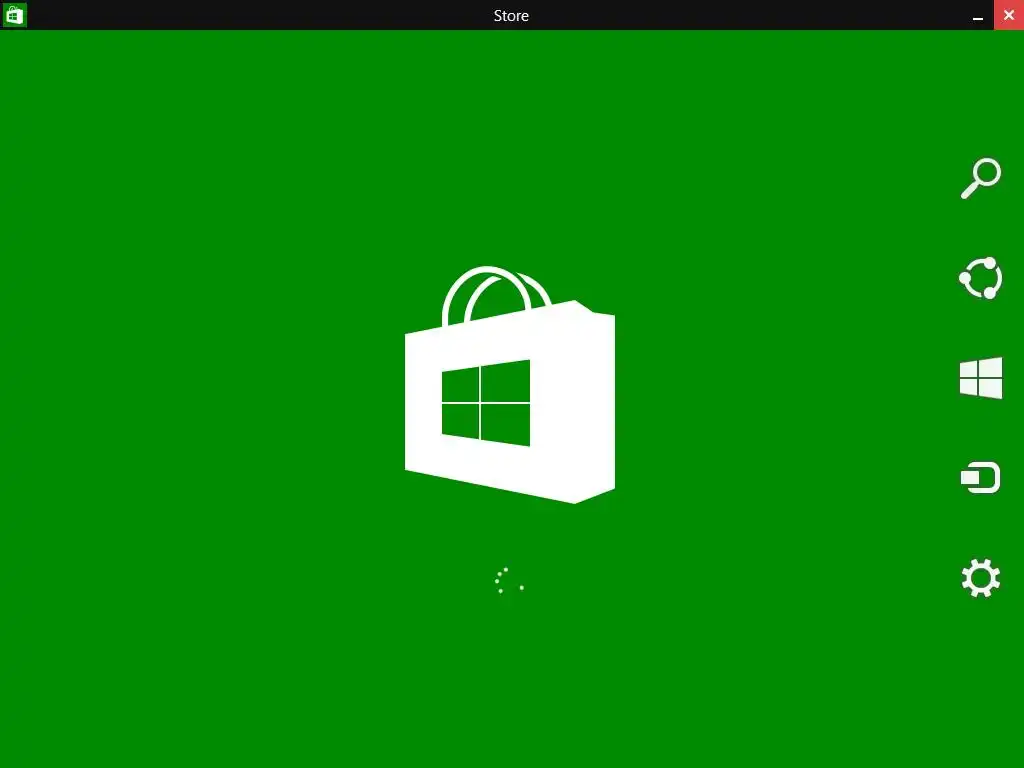Minimize the Store window
Screen dimensions: 1024x768
(x=978, y=16)
